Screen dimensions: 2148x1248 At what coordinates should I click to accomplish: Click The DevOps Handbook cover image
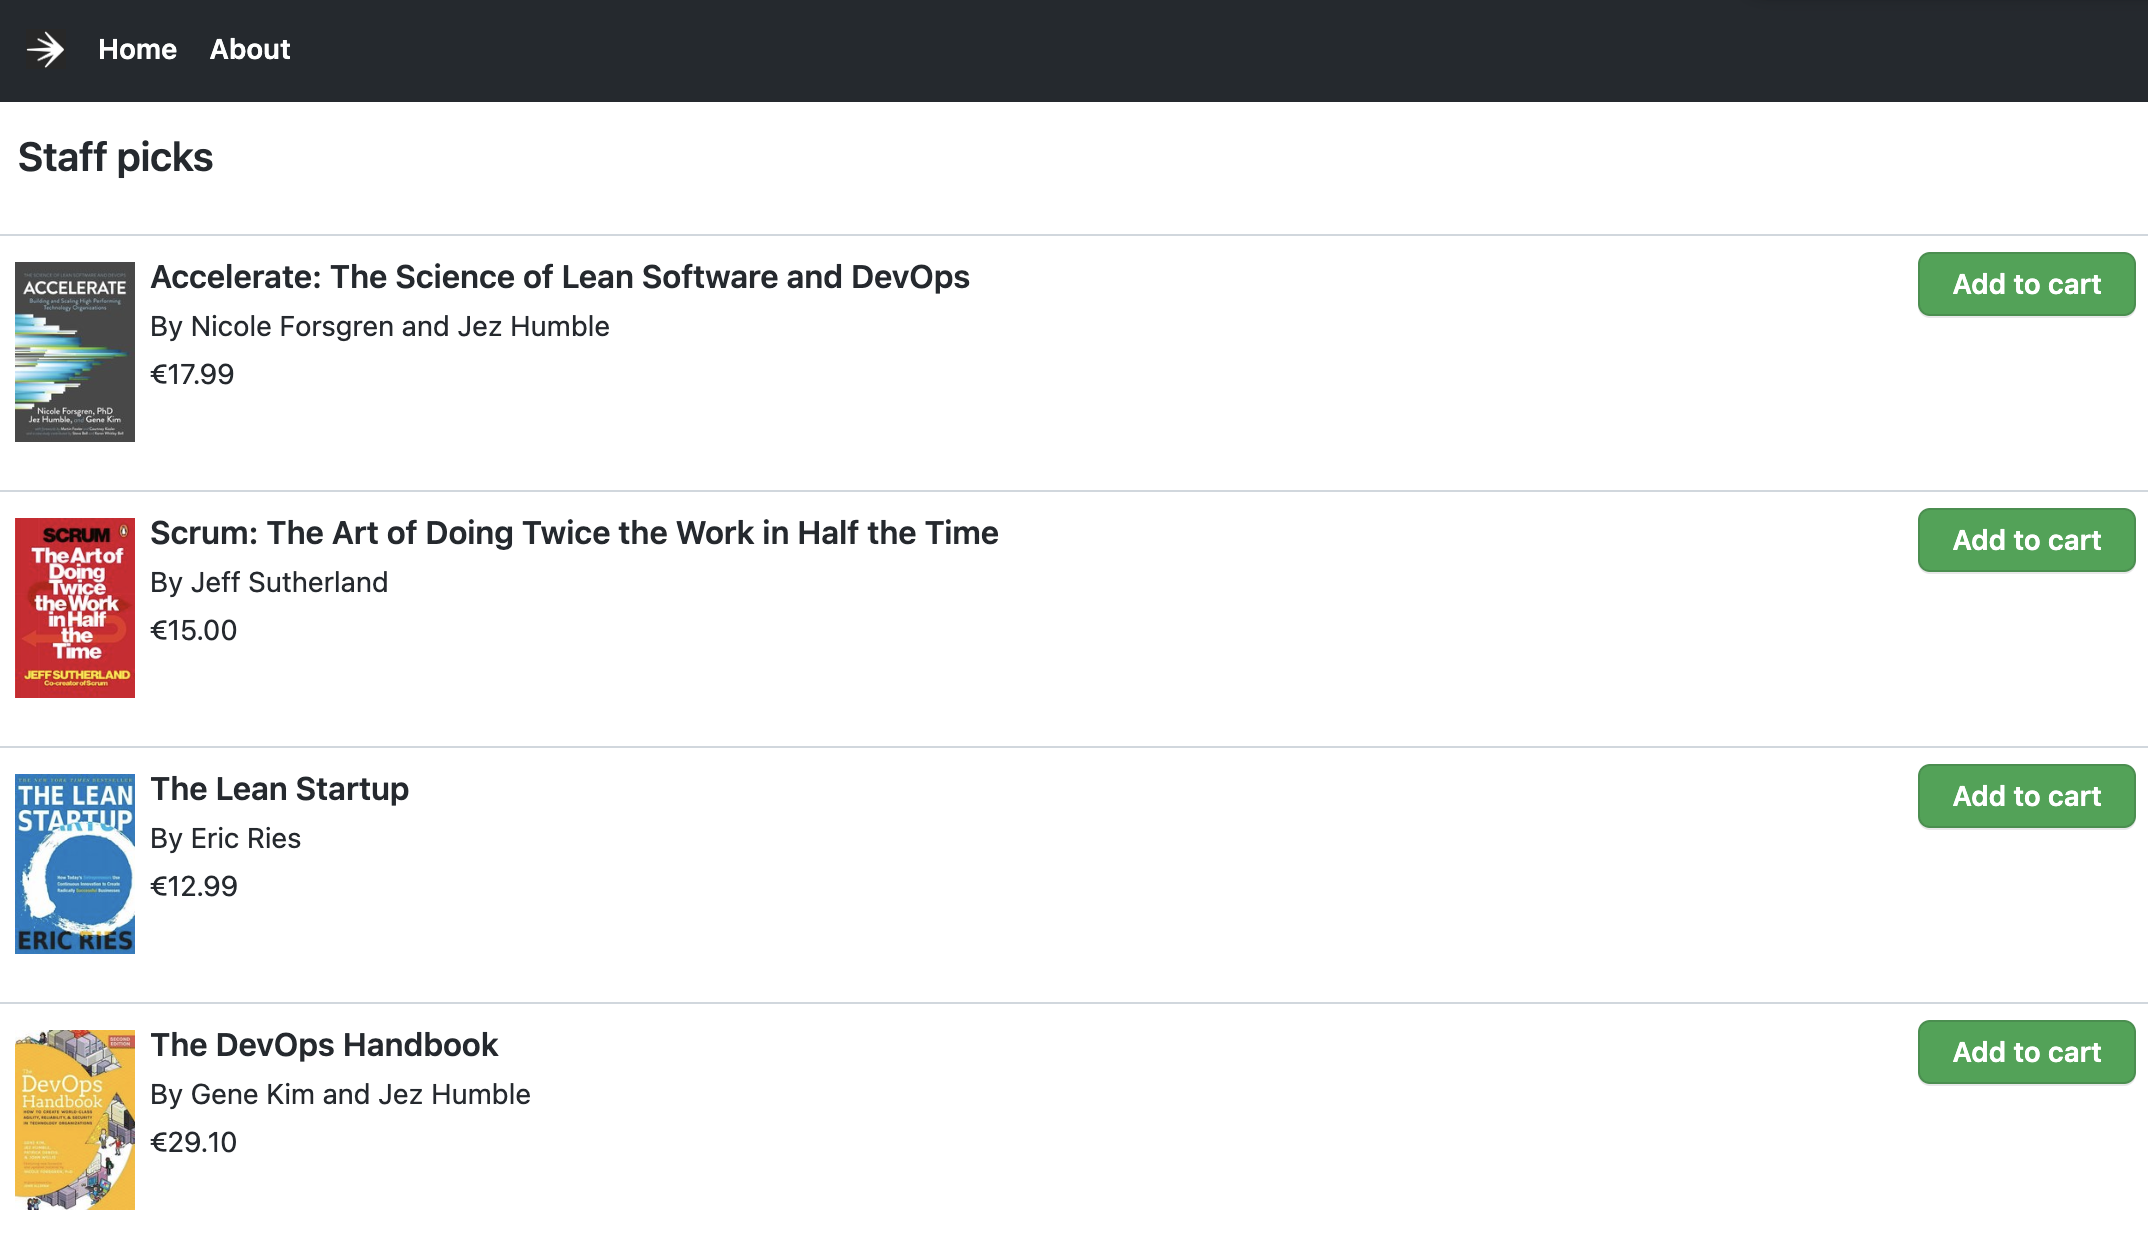75,1120
